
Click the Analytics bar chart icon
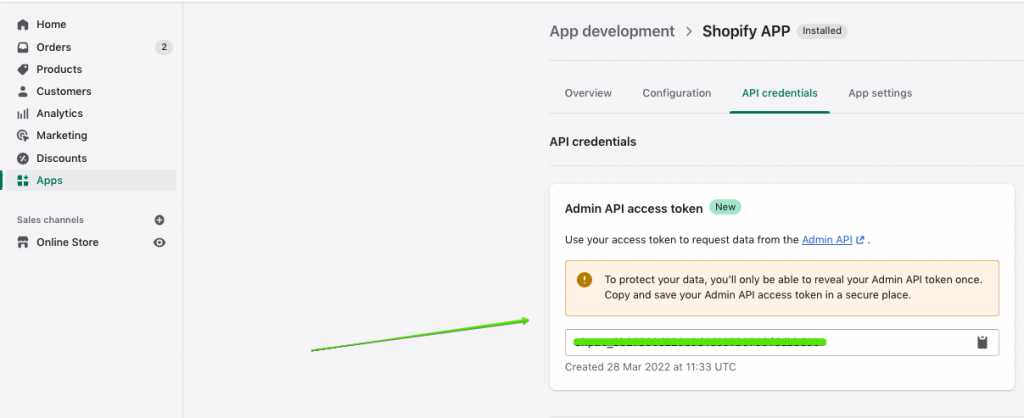23,113
